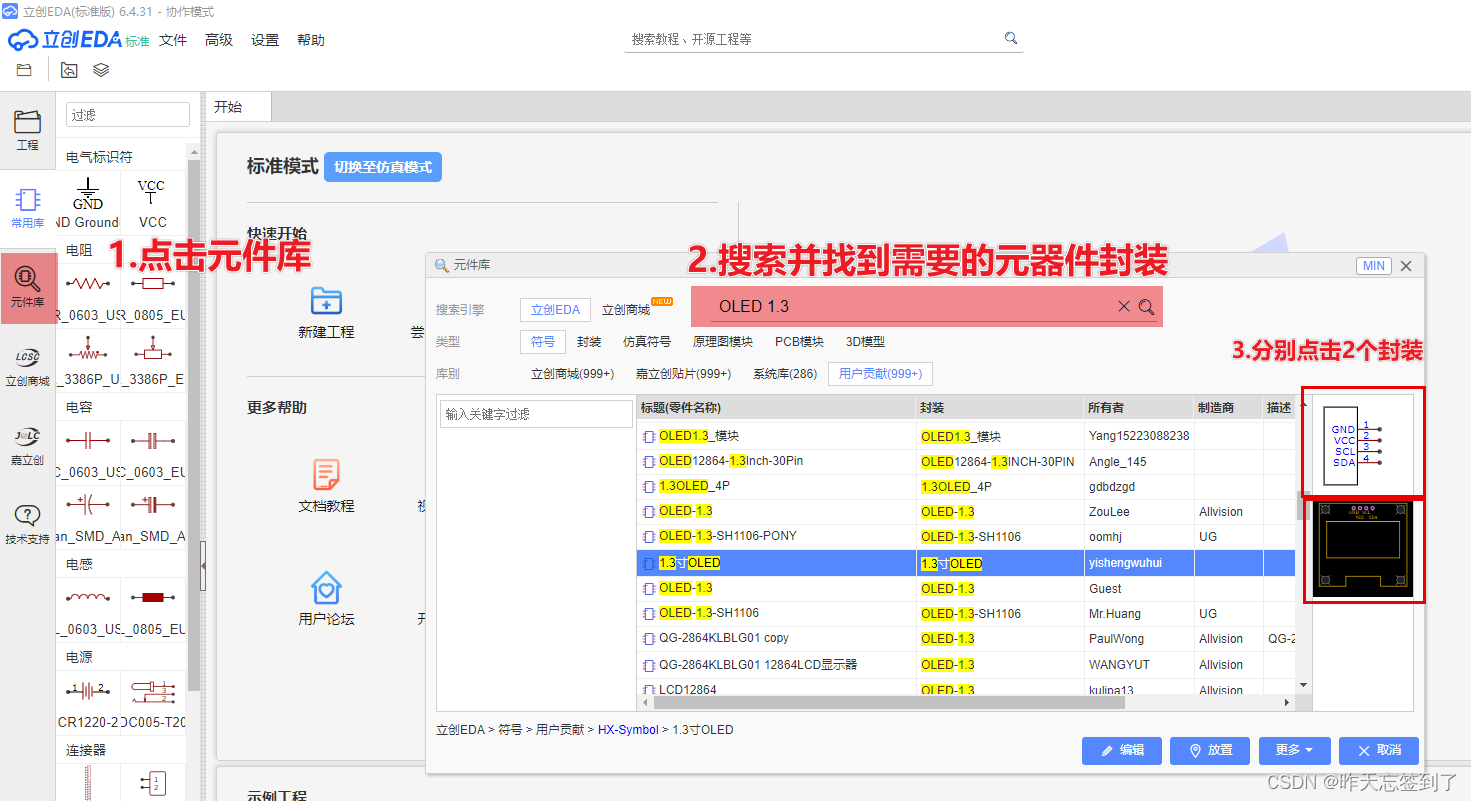Choose the 符号 type filter

point(543,342)
